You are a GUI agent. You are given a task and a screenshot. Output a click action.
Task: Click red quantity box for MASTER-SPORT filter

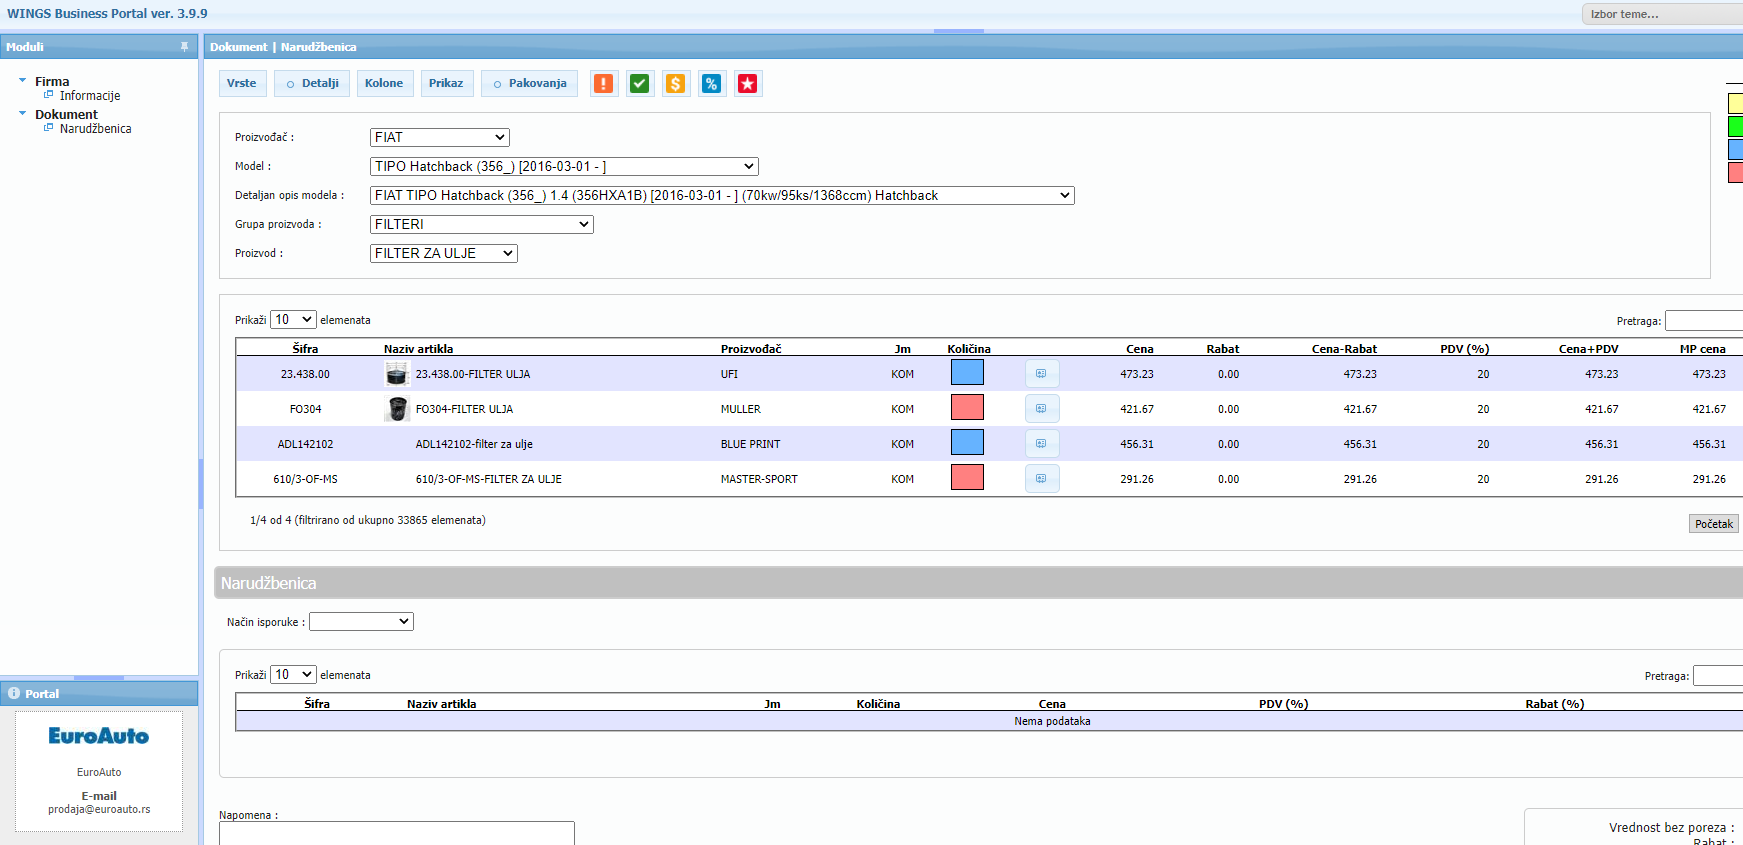[967, 477]
